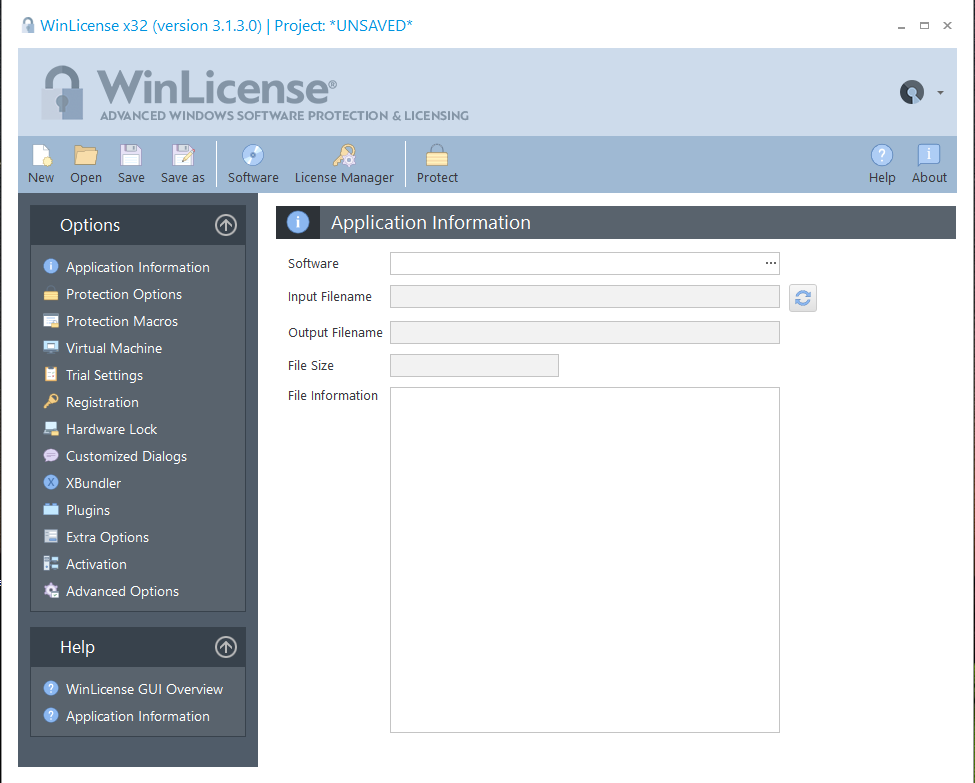Screen dimensions: 975x783
Task: Go to Virtual Machine settings
Action: [114, 348]
